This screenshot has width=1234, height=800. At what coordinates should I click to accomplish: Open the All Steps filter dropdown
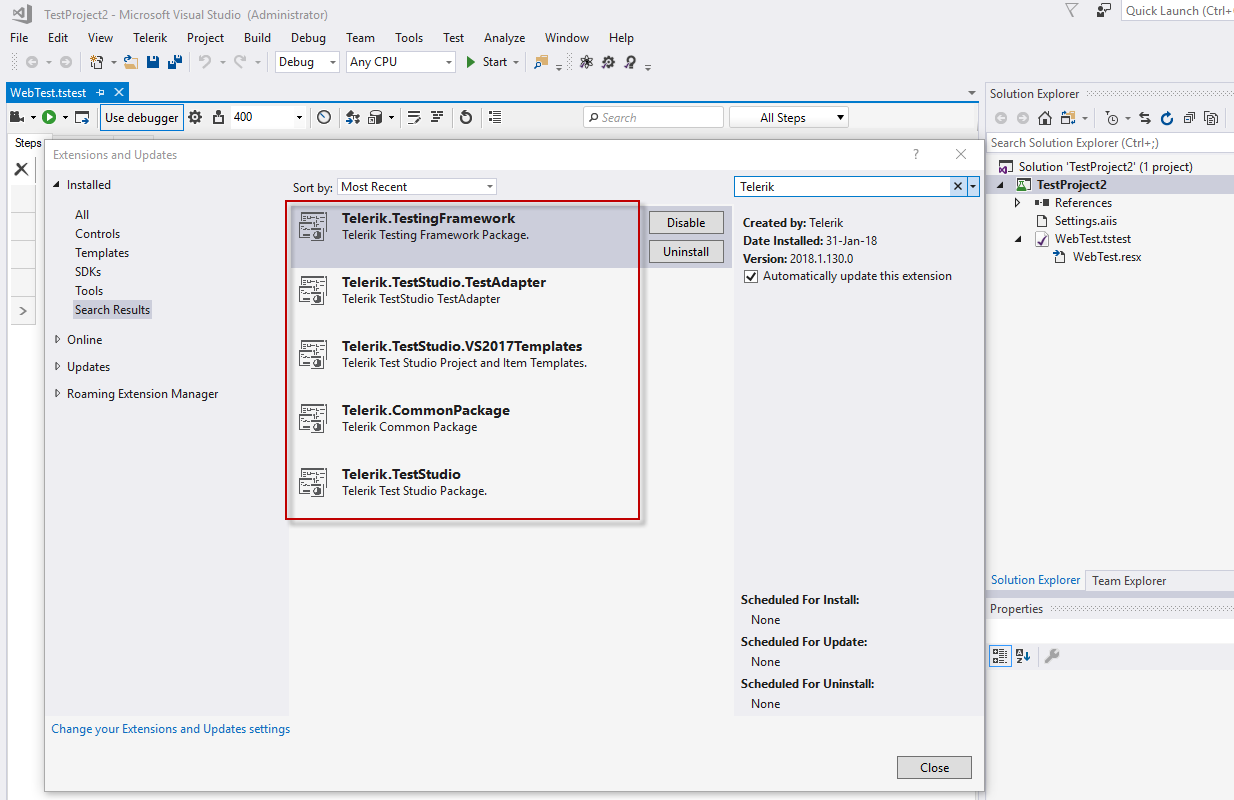(x=789, y=117)
